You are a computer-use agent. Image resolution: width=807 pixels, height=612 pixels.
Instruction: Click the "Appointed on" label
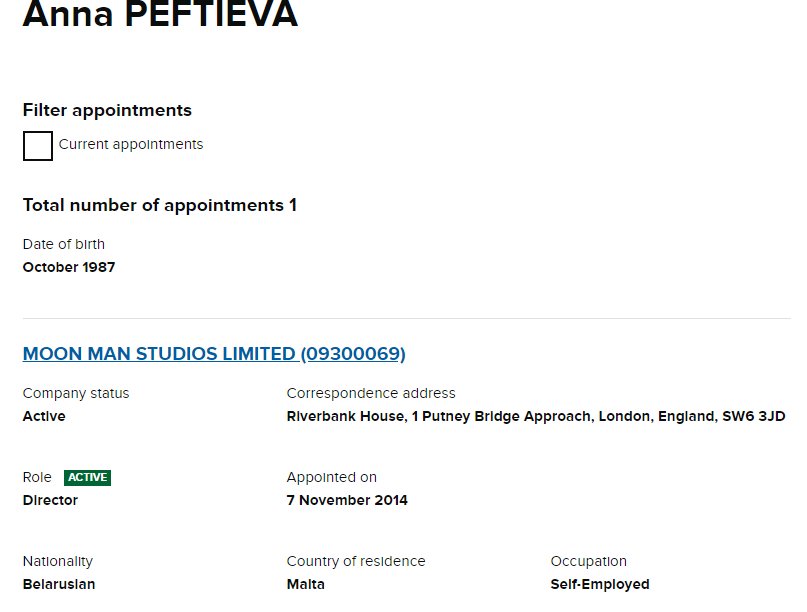click(x=332, y=477)
